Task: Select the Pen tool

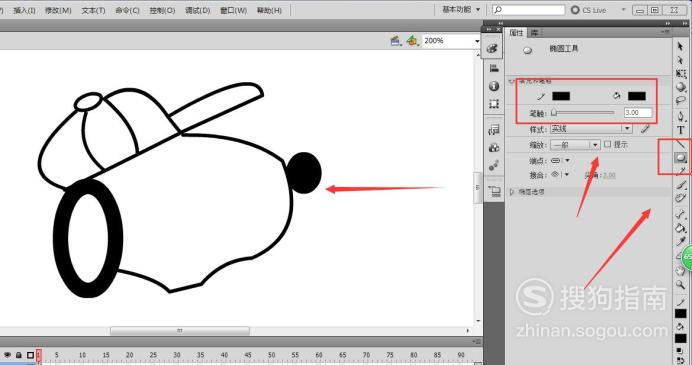Action: (x=681, y=117)
